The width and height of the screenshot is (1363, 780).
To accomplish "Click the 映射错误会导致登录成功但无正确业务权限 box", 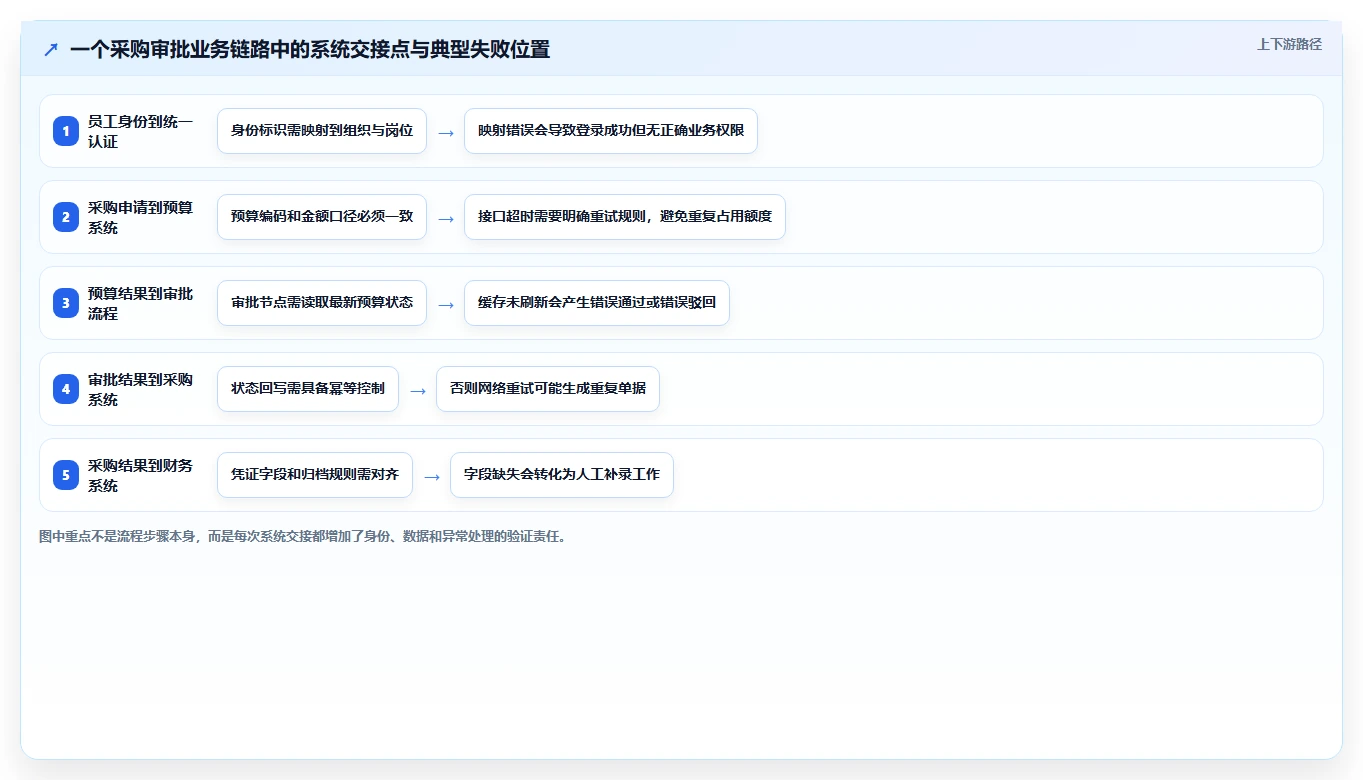I will [x=611, y=131].
